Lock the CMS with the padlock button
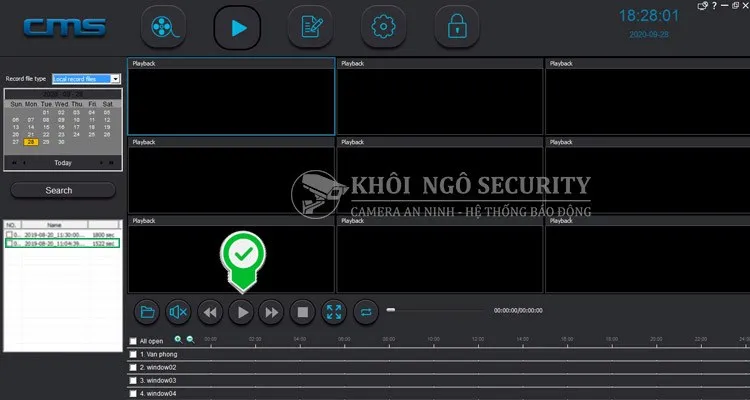 [x=457, y=27]
